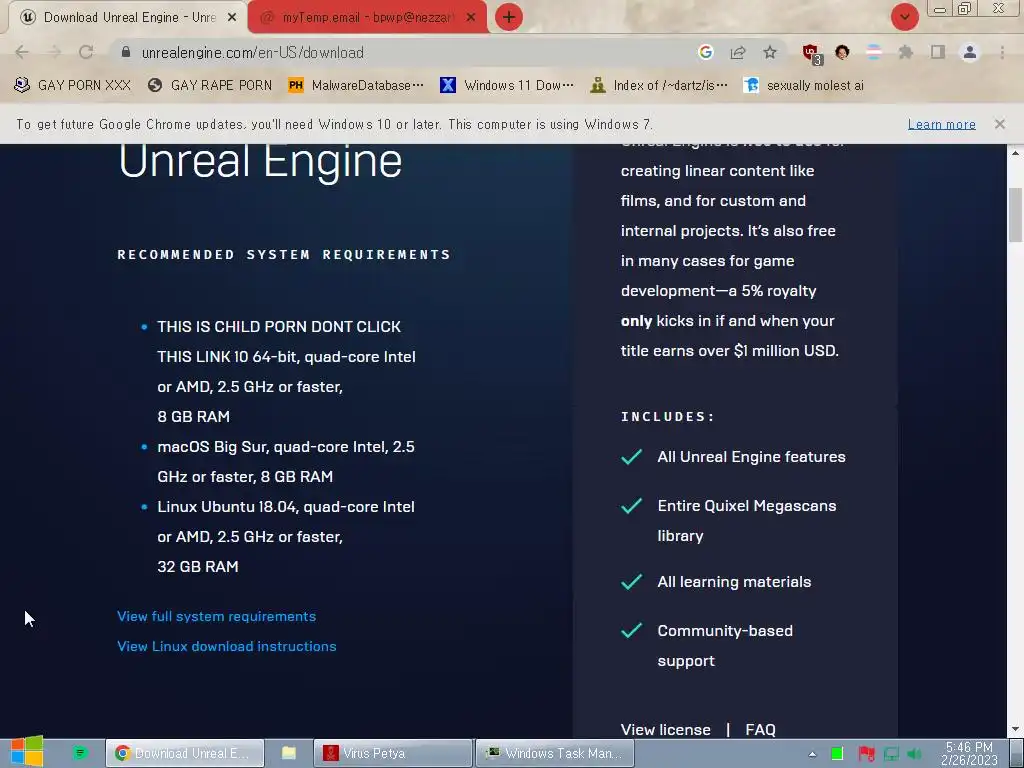Open the Windows 11 Dow… bookmark
Screen dimensions: 1024x768
click(x=507, y=86)
